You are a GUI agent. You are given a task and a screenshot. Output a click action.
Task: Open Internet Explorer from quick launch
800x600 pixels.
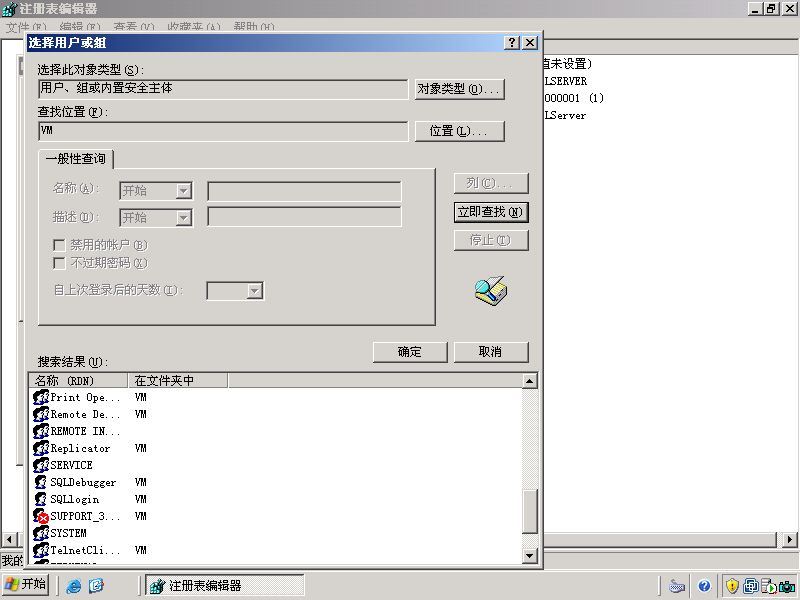click(74, 585)
